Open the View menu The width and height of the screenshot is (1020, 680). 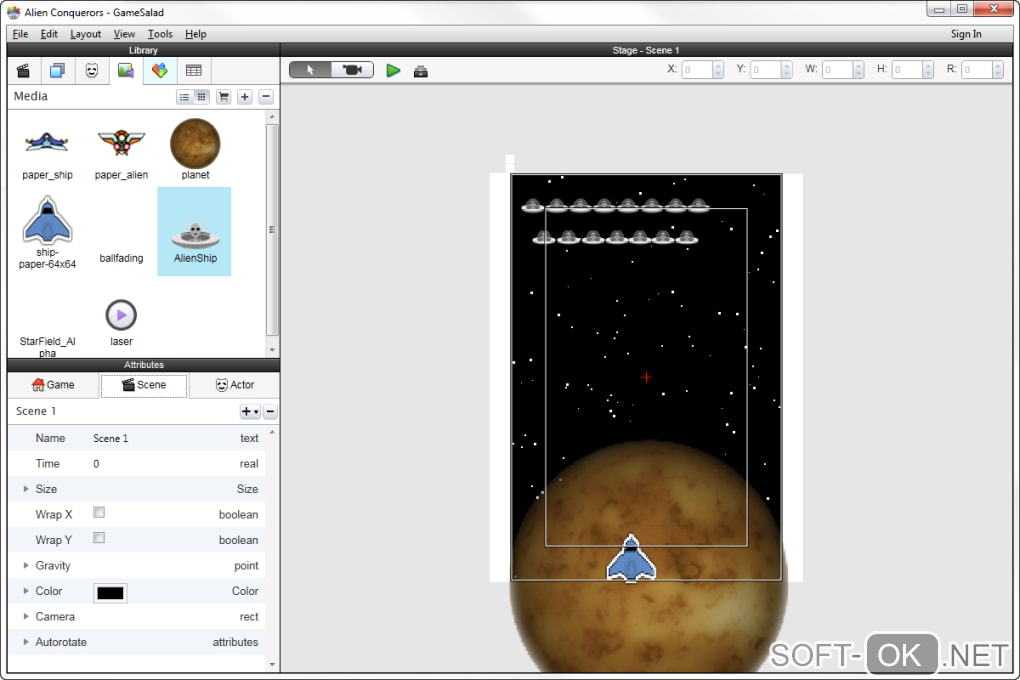tap(124, 34)
